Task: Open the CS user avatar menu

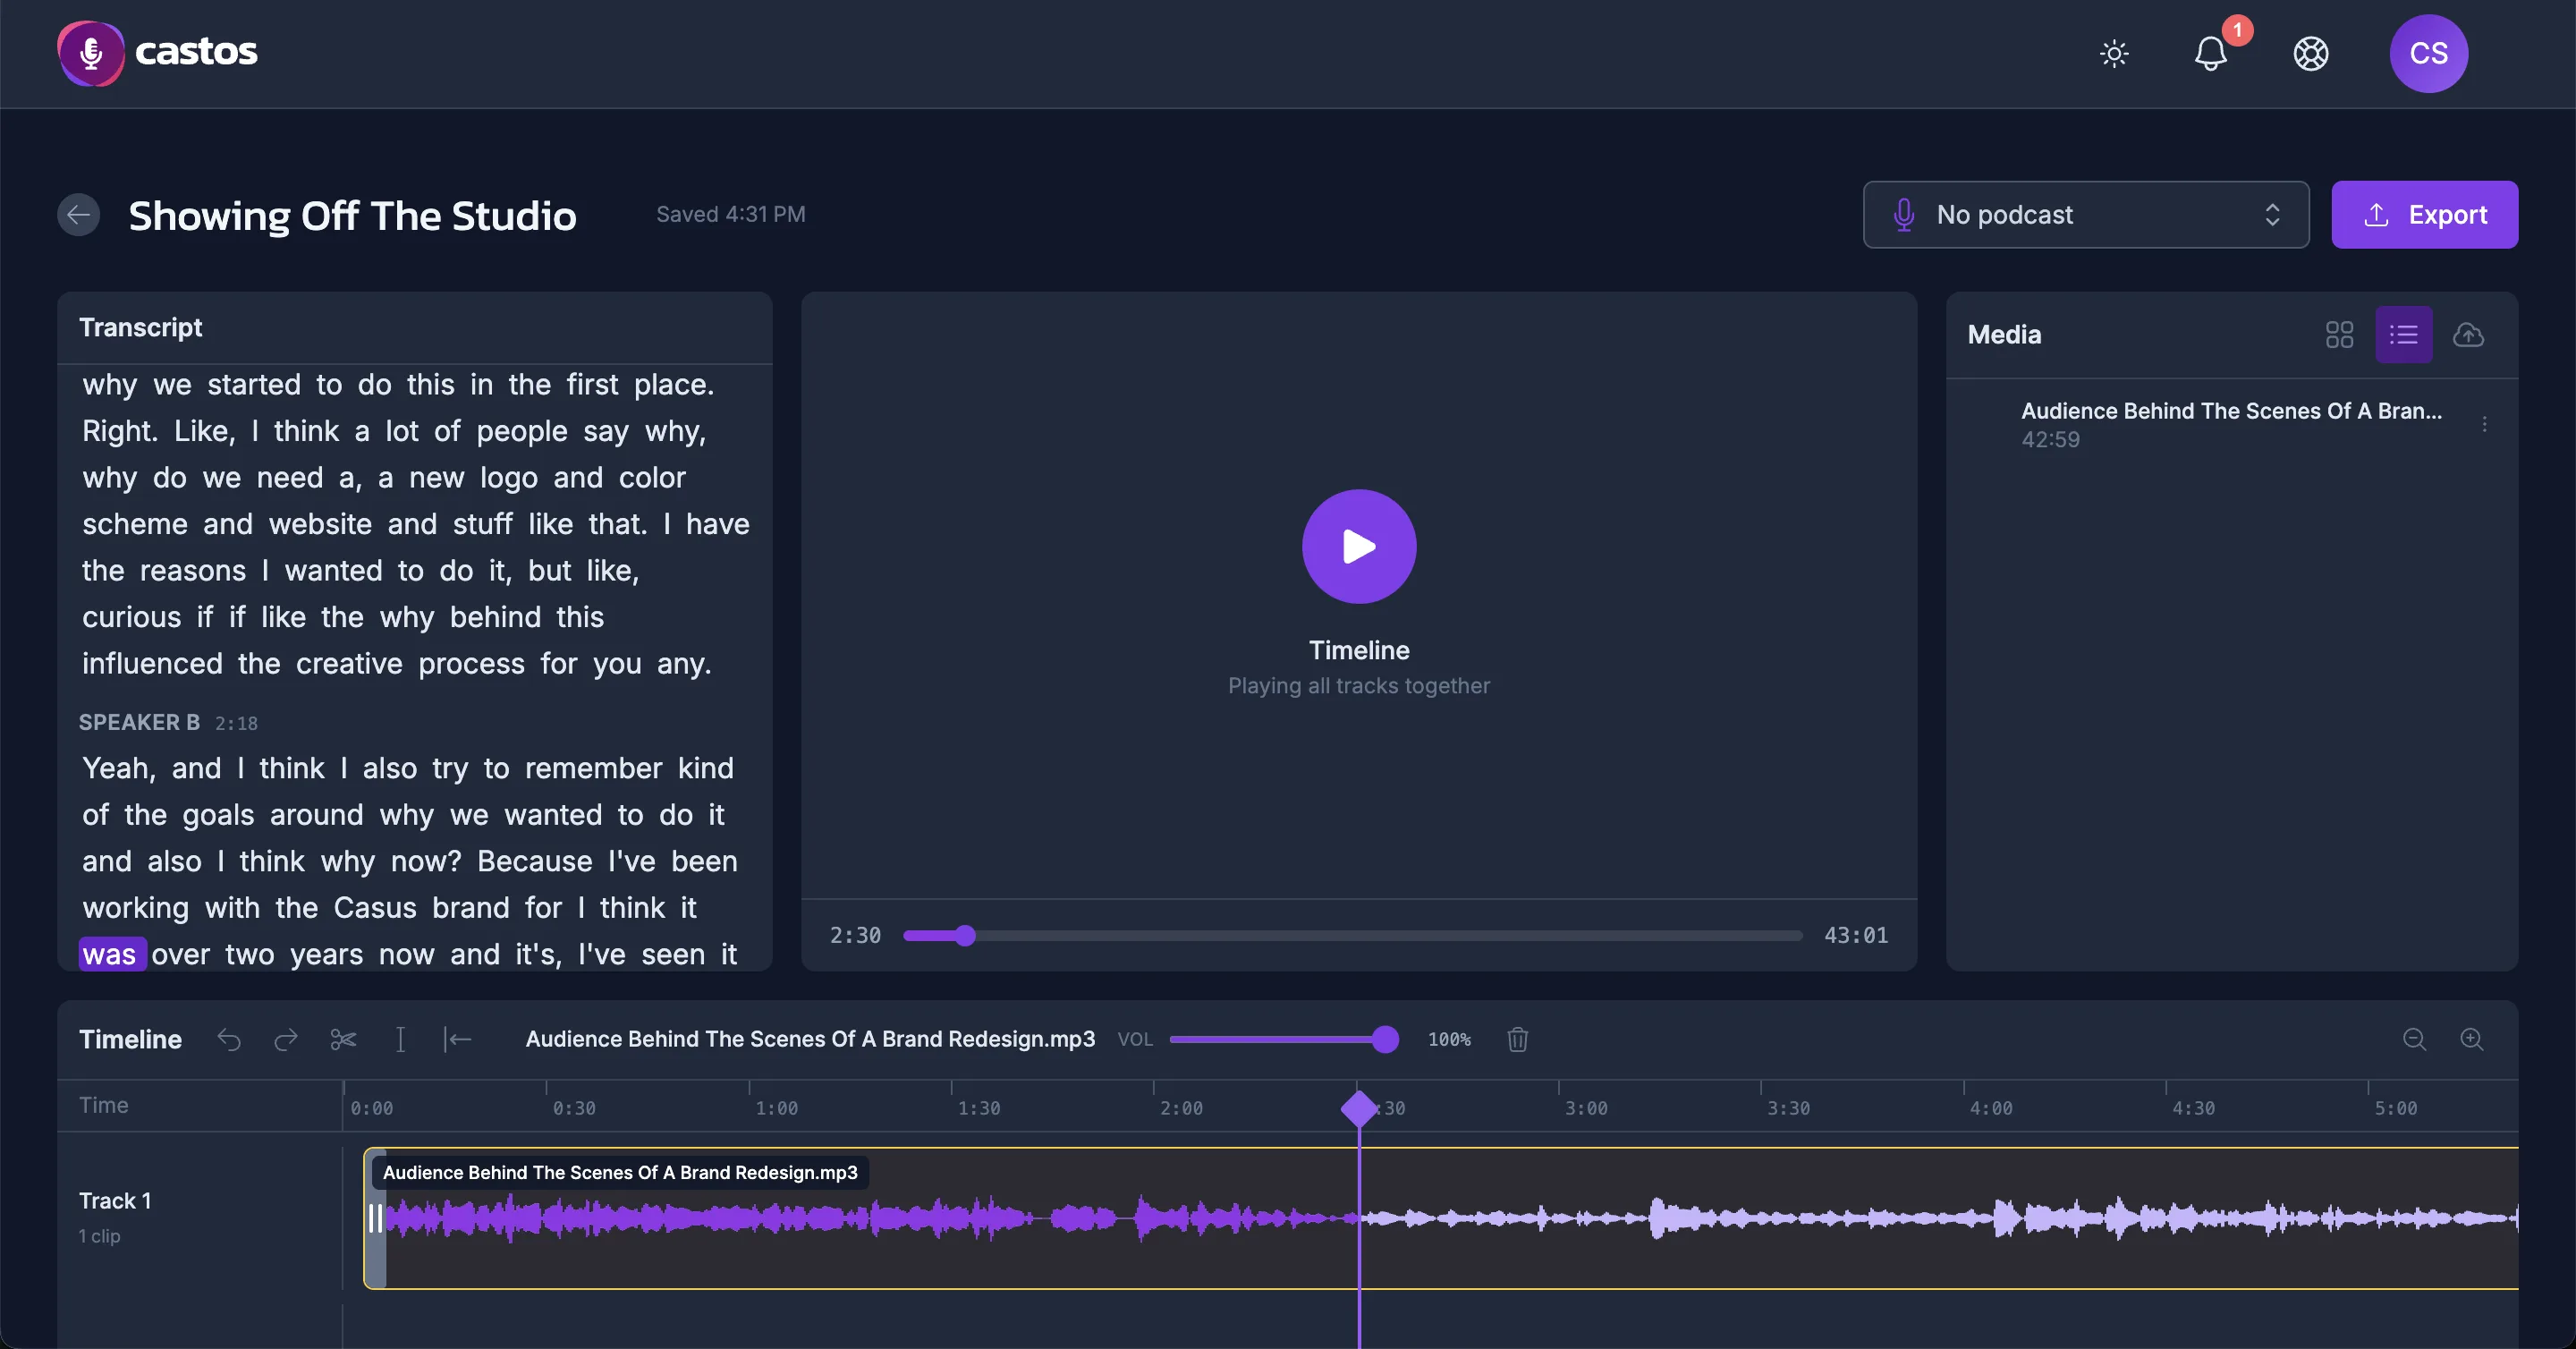Action: click(x=2429, y=53)
